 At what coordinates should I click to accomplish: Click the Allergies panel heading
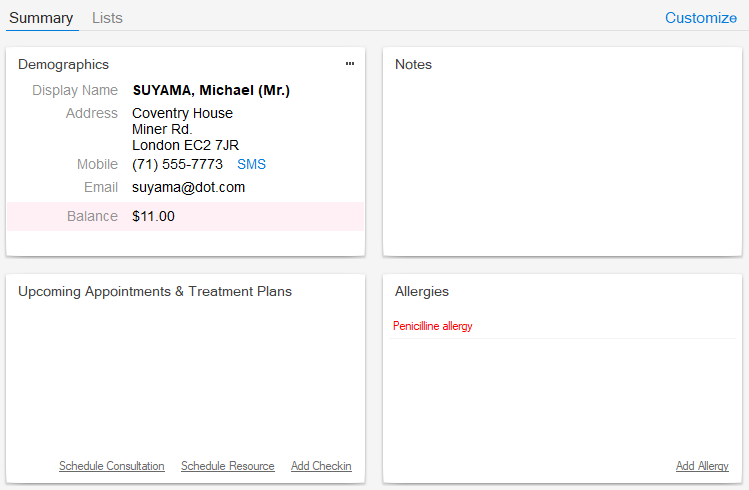tap(422, 291)
